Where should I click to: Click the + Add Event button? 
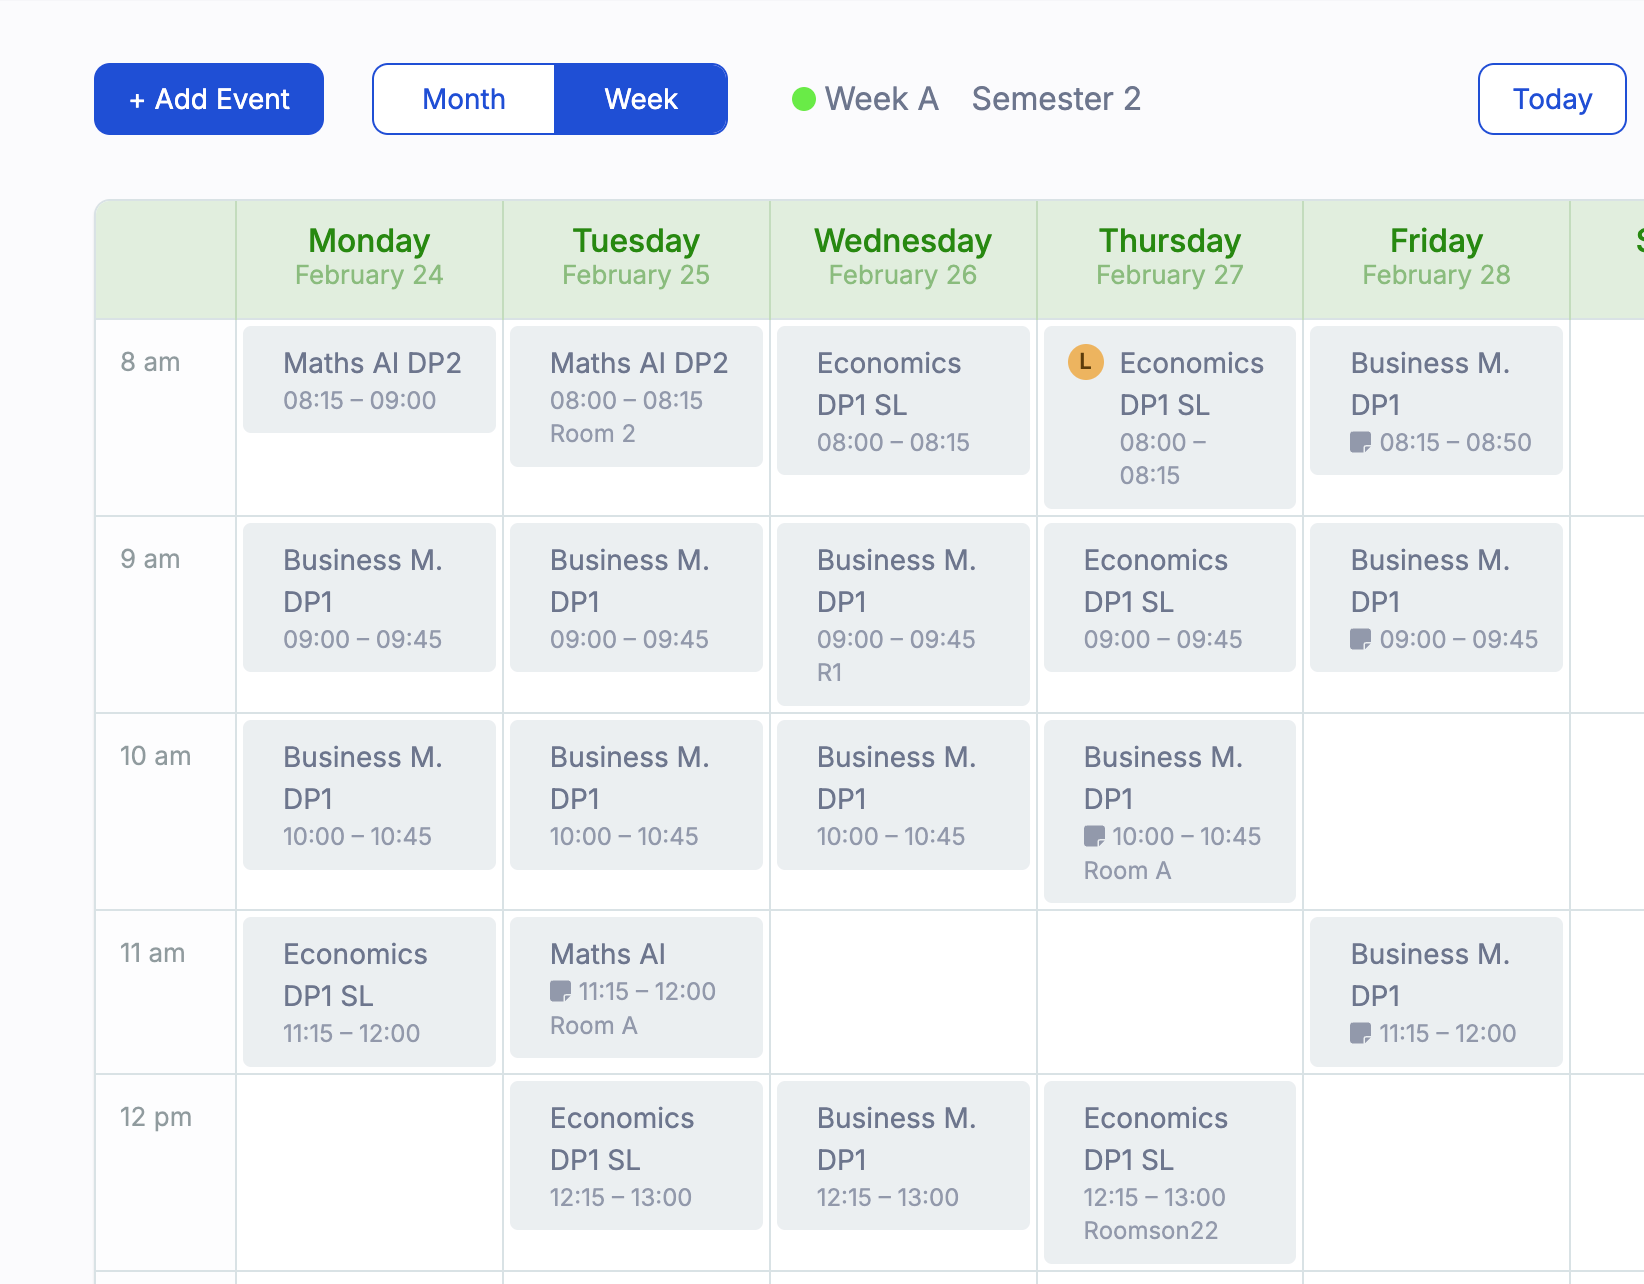tap(208, 98)
